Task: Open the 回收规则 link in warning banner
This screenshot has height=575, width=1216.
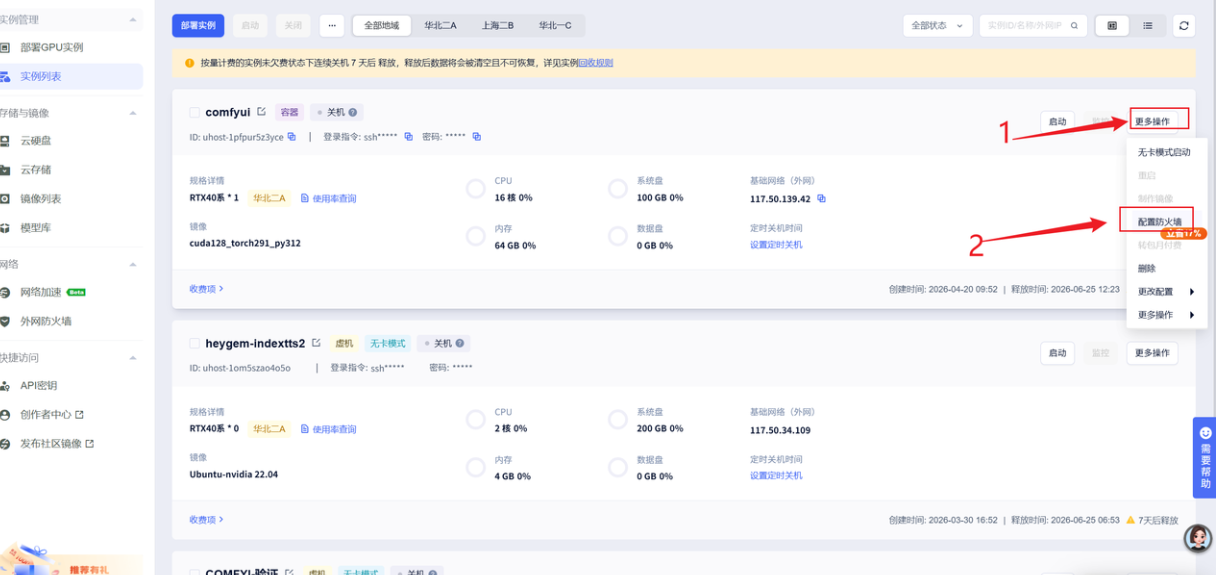Action: [596, 63]
